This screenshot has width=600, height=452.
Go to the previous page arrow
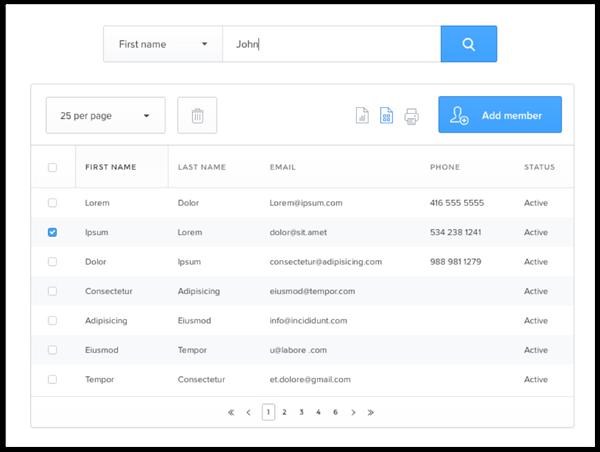248,412
